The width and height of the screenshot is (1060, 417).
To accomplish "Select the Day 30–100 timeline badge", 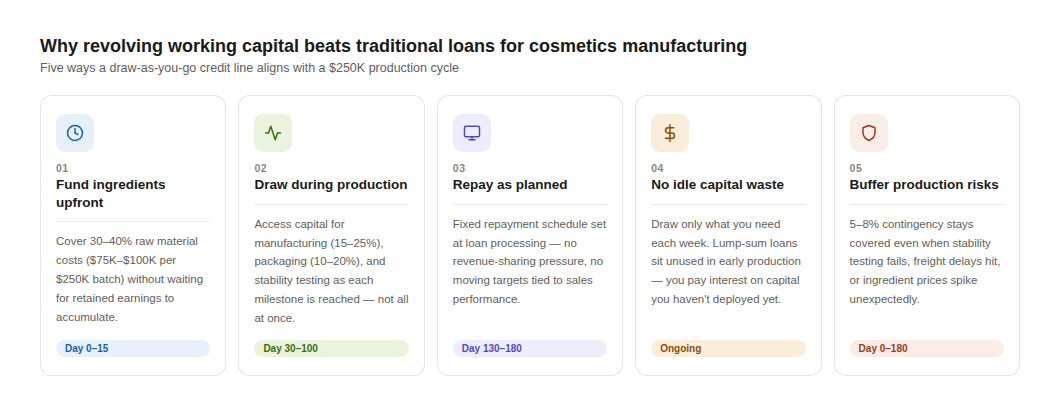I will tap(331, 348).
